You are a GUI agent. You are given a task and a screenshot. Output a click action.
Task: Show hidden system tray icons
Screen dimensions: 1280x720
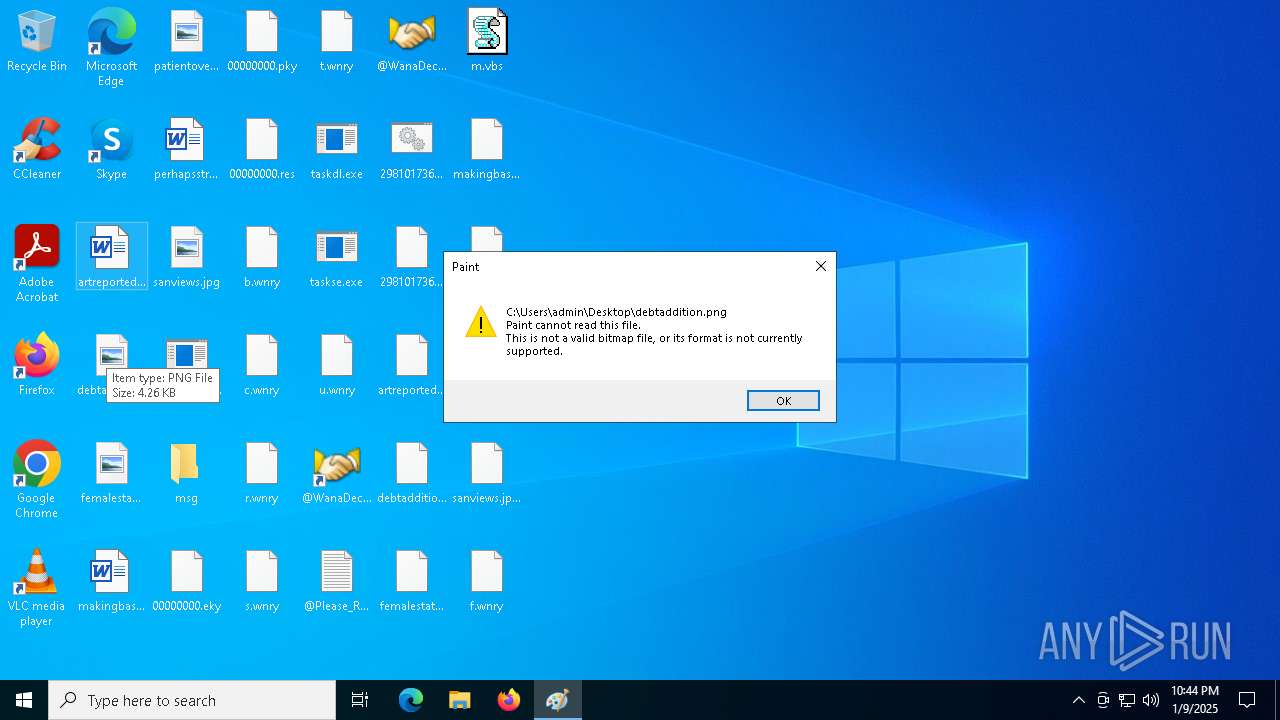(x=1078, y=700)
